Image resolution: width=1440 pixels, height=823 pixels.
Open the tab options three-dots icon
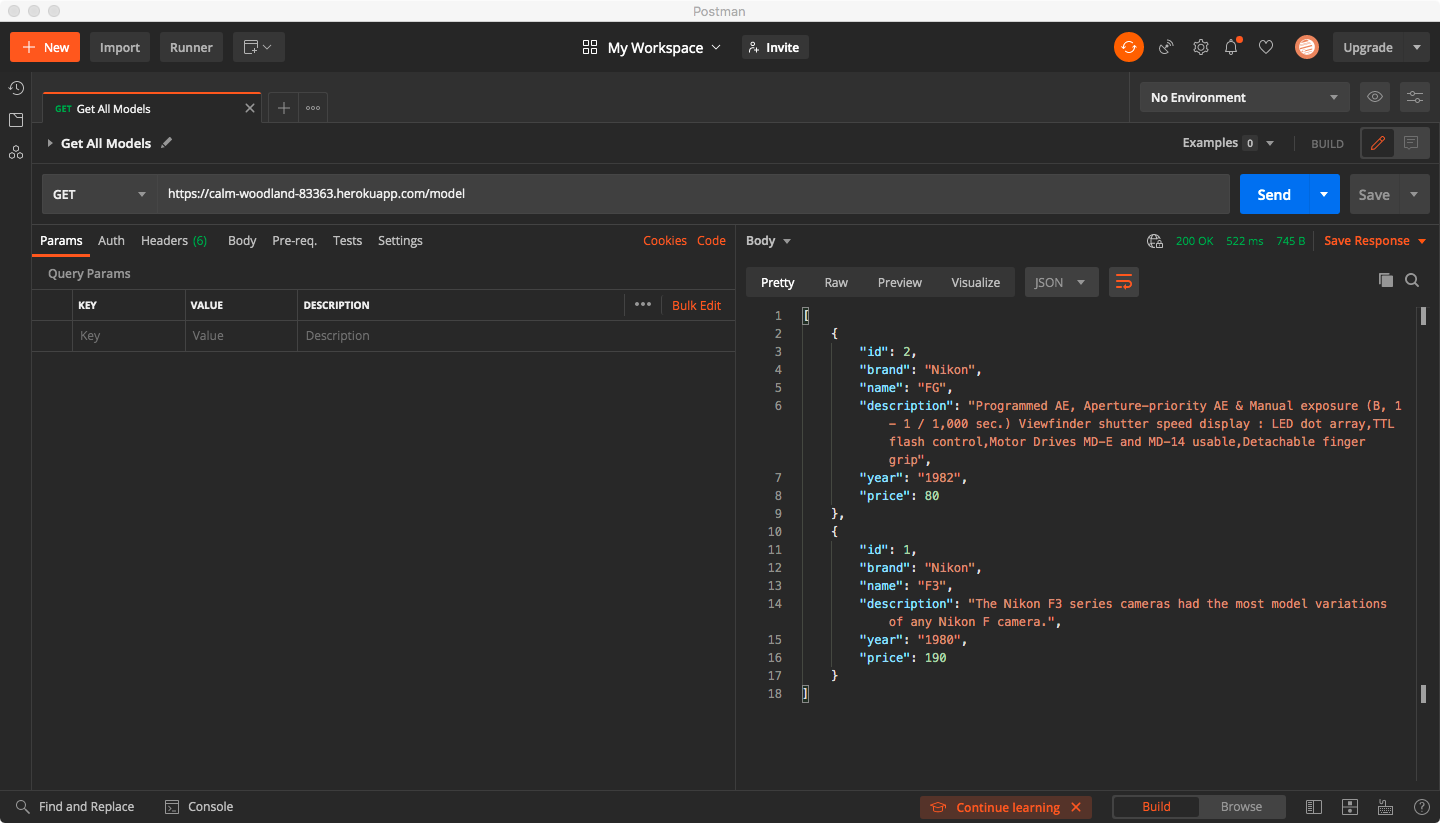313,108
